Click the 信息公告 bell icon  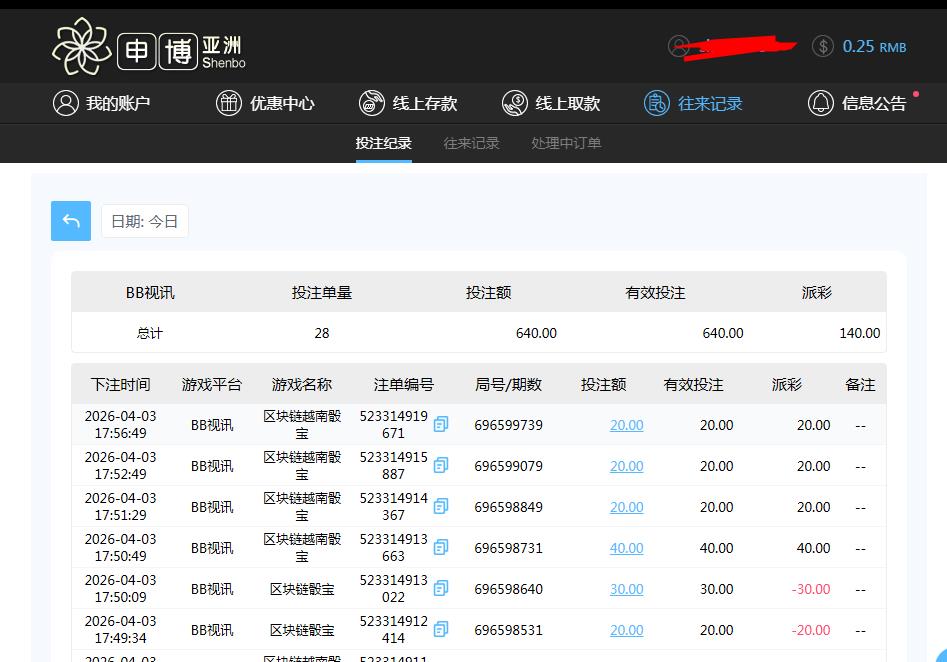pos(821,103)
